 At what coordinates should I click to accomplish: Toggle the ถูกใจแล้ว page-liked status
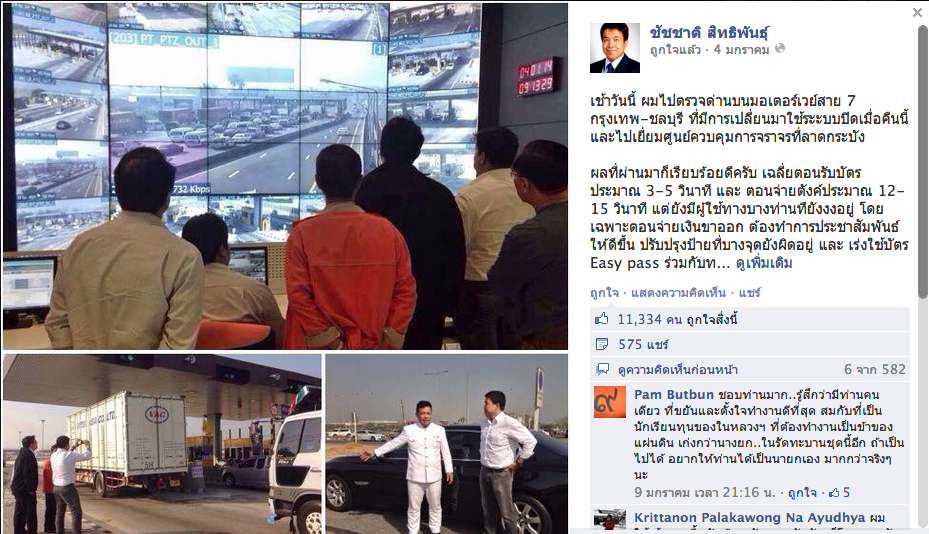tap(675, 49)
